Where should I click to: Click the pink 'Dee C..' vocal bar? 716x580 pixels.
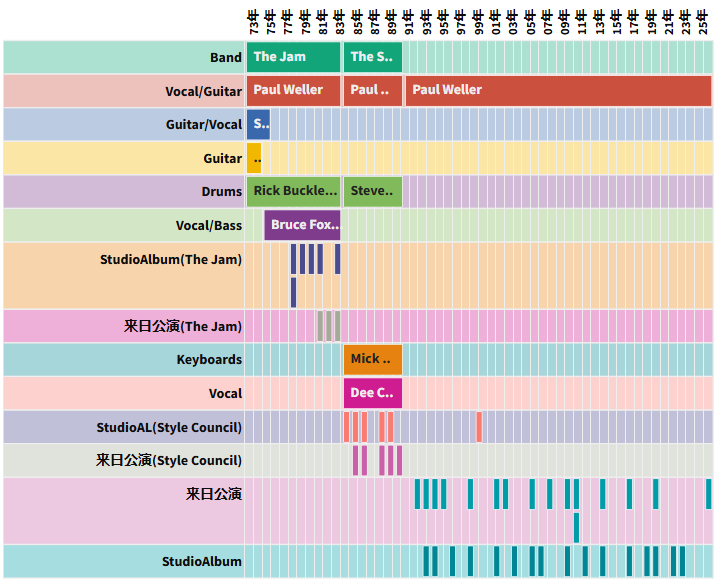[x=372, y=393]
